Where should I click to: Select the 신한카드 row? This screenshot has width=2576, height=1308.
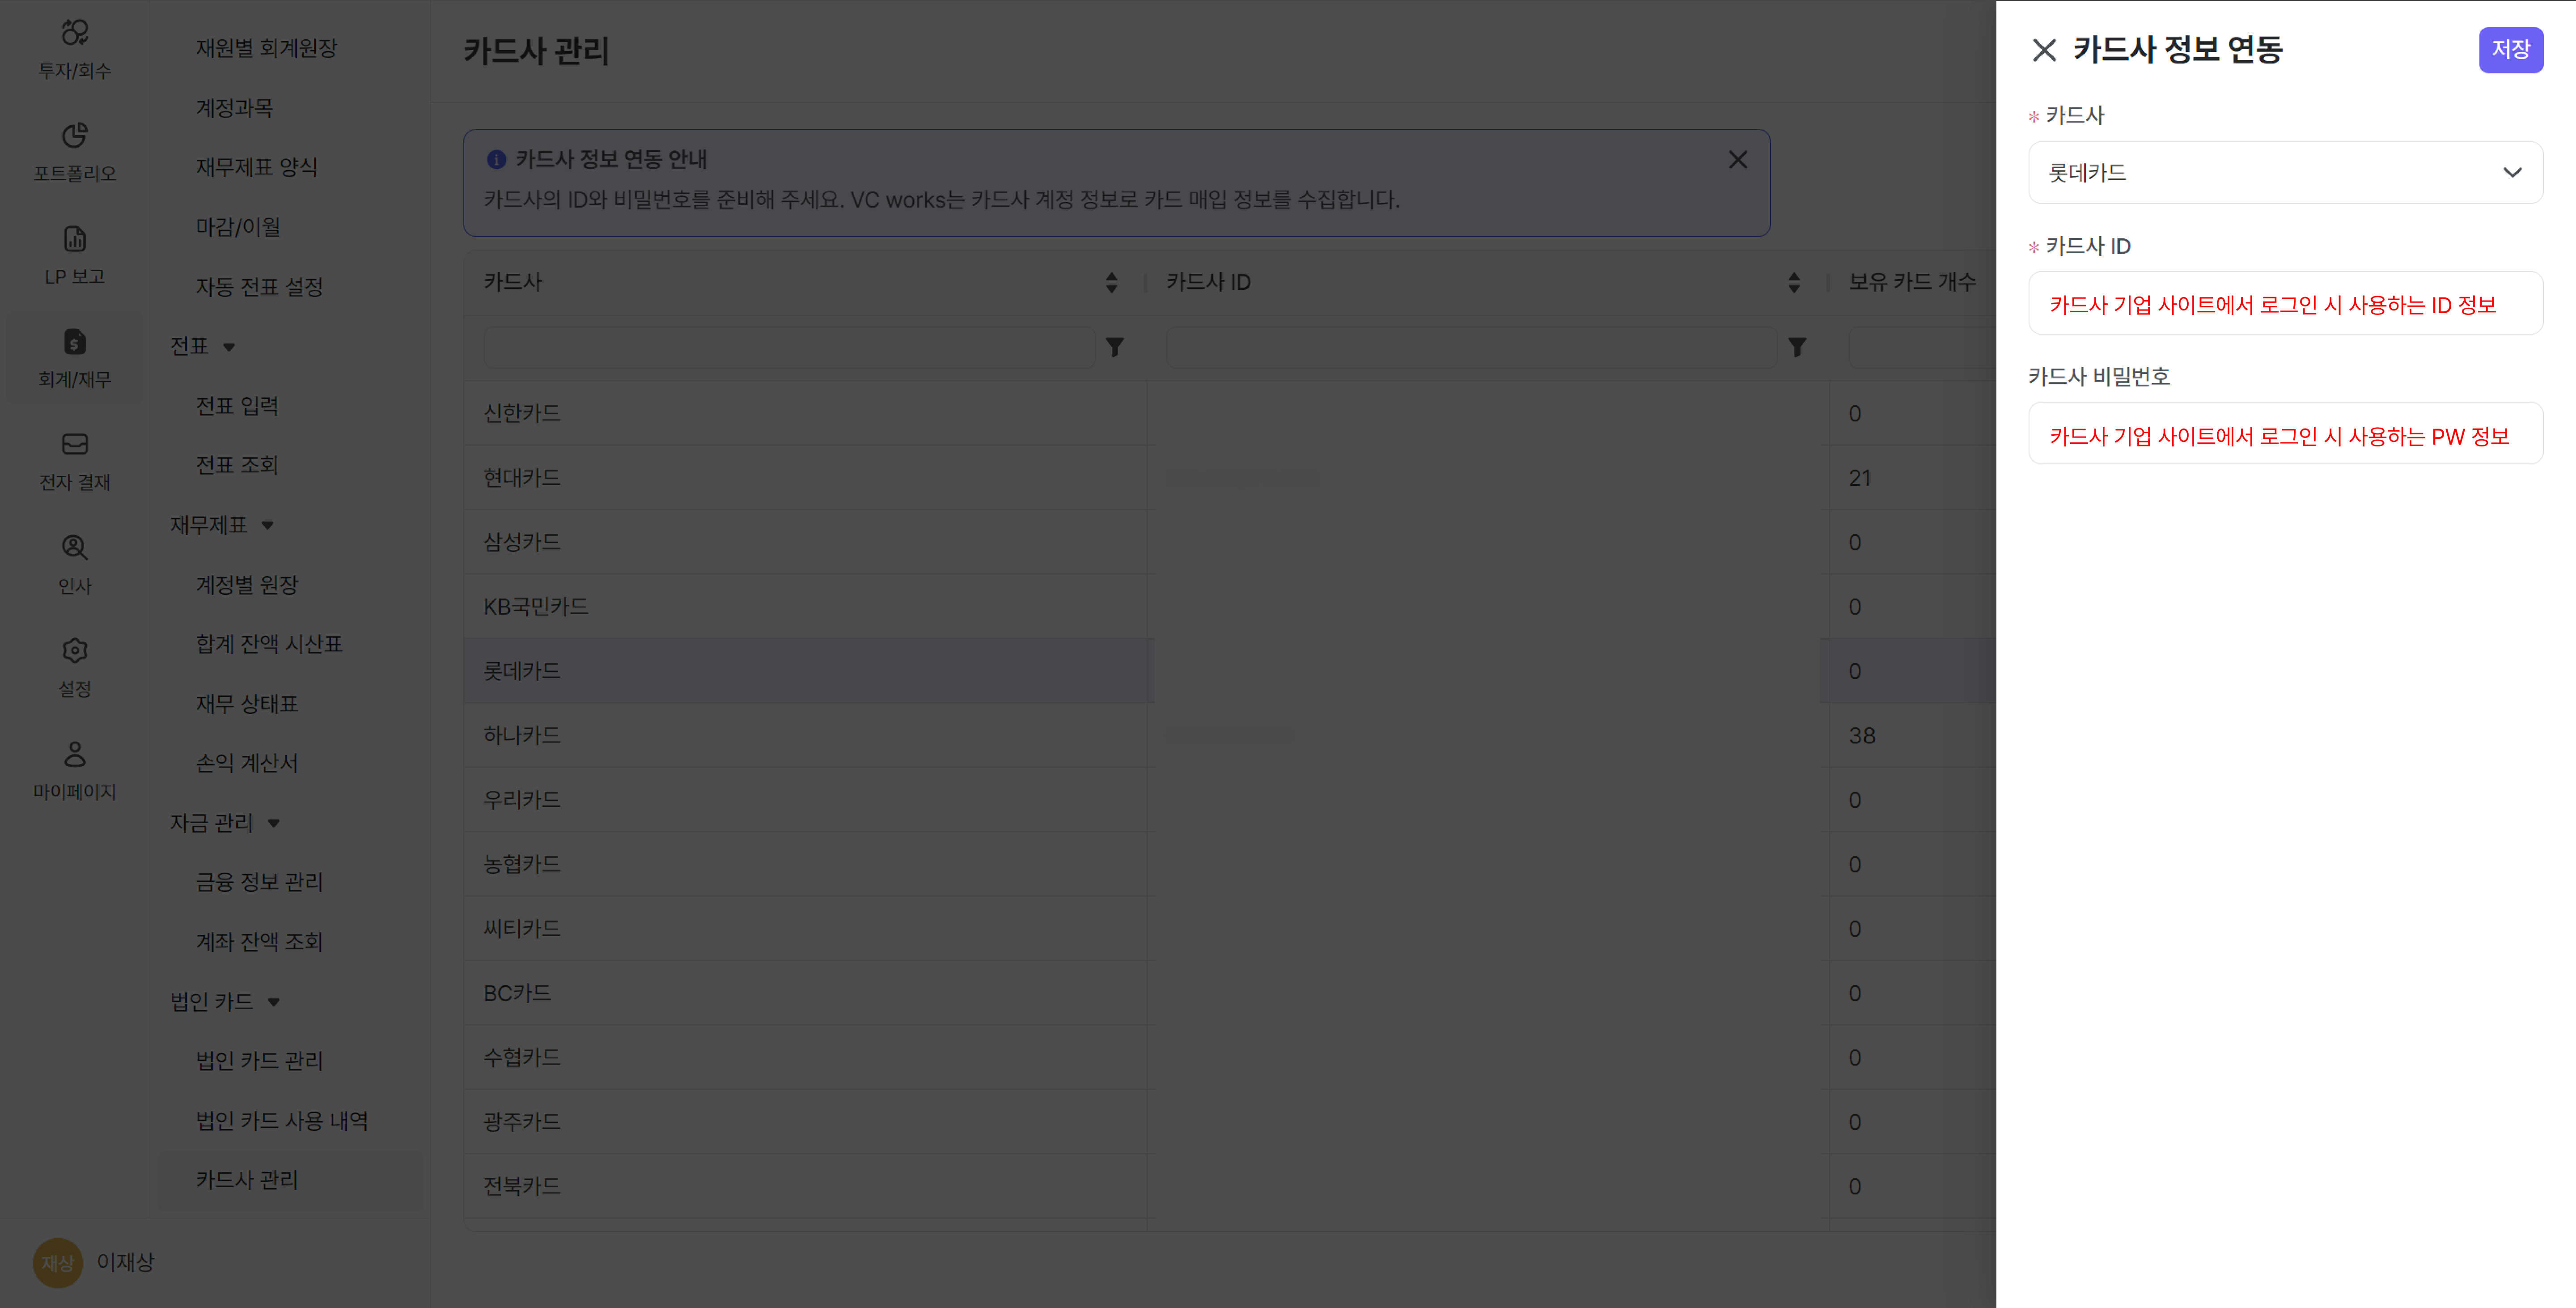1230,413
